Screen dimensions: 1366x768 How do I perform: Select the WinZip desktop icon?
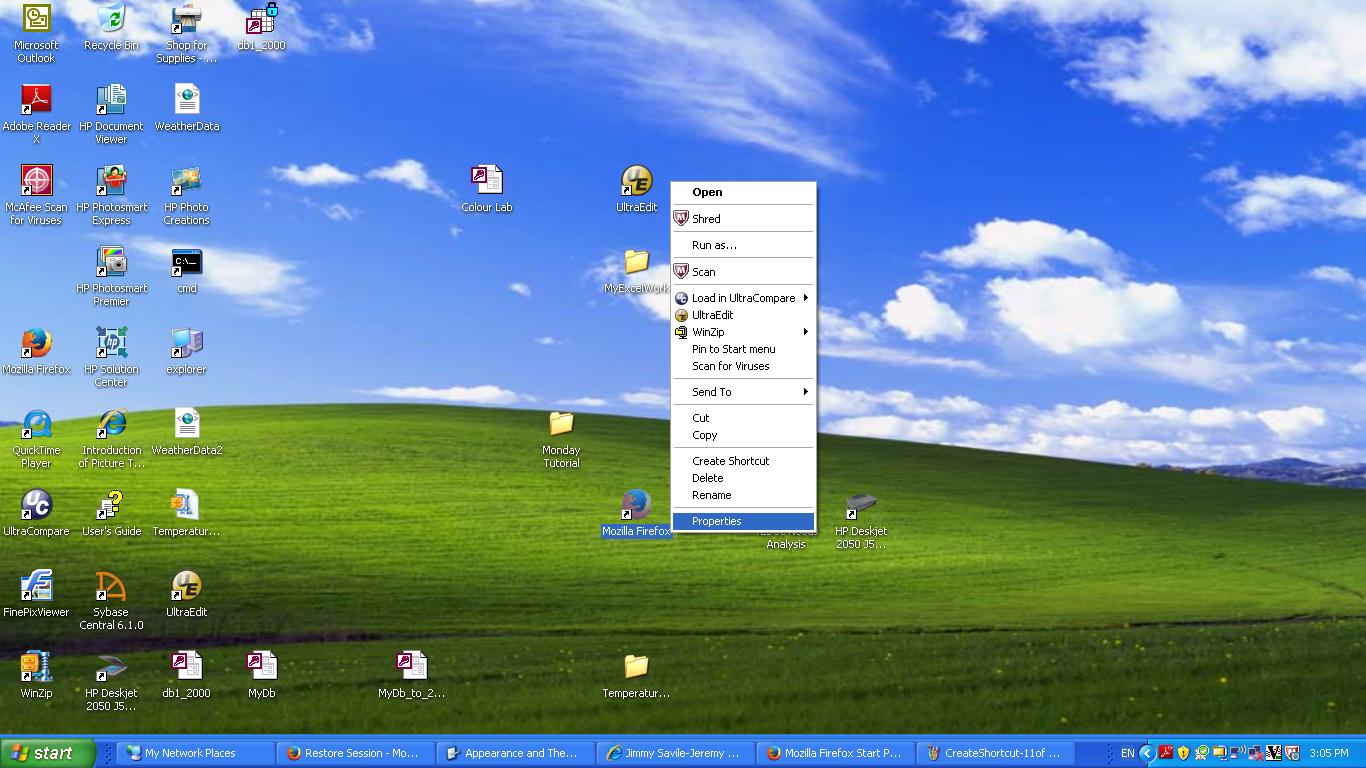[x=36, y=668]
